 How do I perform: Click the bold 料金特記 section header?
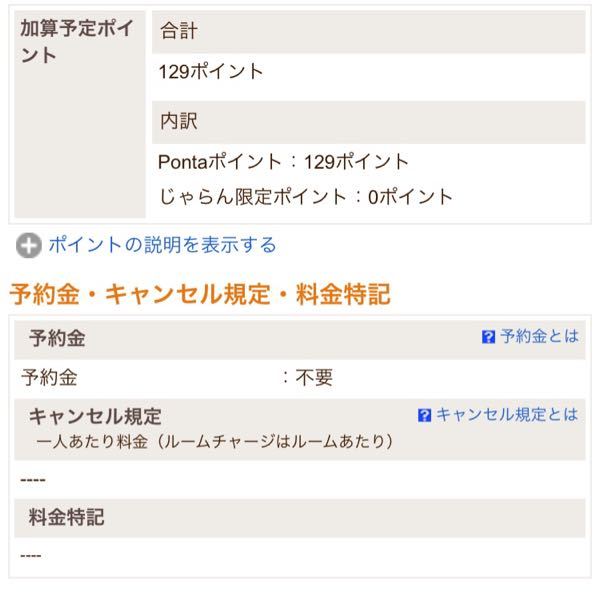pyautogui.click(x=67, y=518)
